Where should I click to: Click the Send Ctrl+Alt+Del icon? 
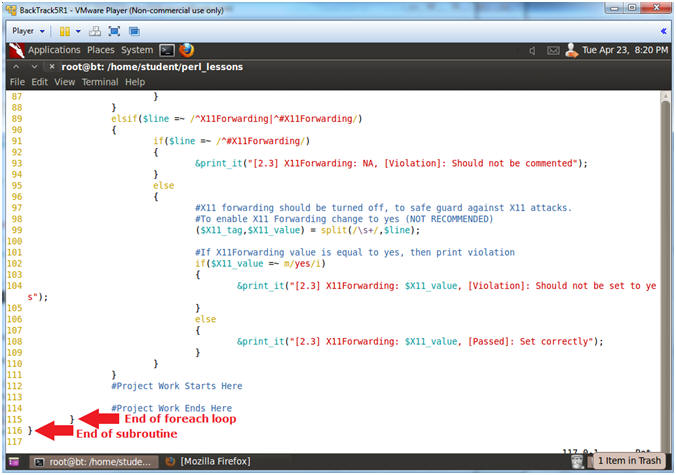[95, 31]
